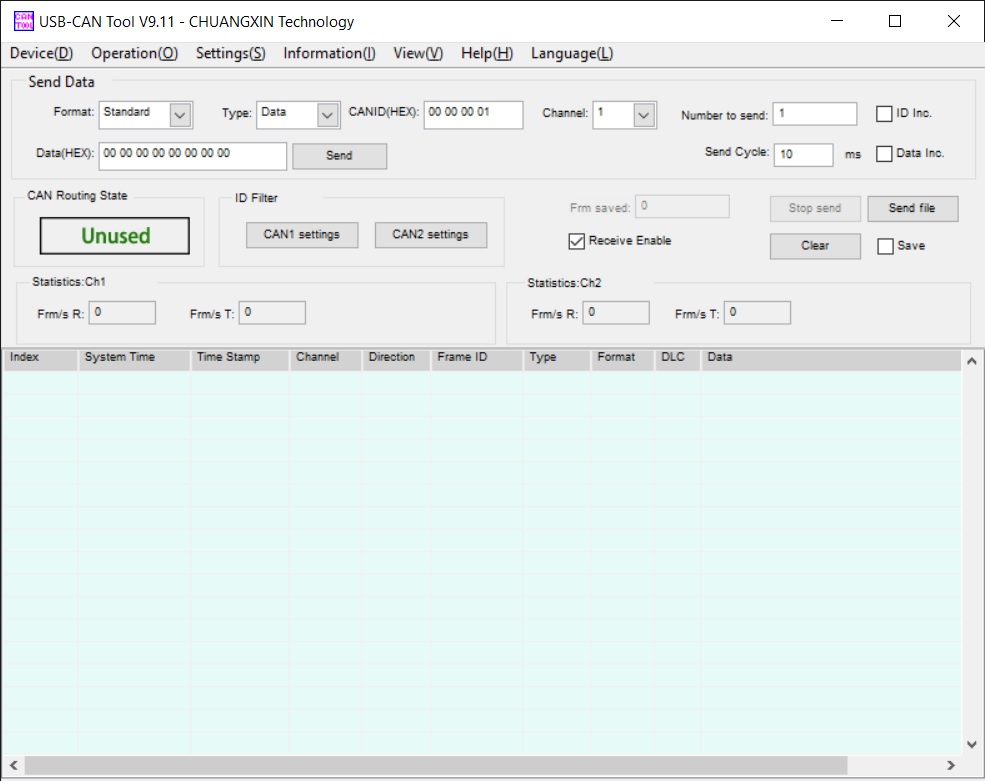Viewport: 985px width, 781px height.
Task: Open the Language menu
Action: [x=572, y=54]
